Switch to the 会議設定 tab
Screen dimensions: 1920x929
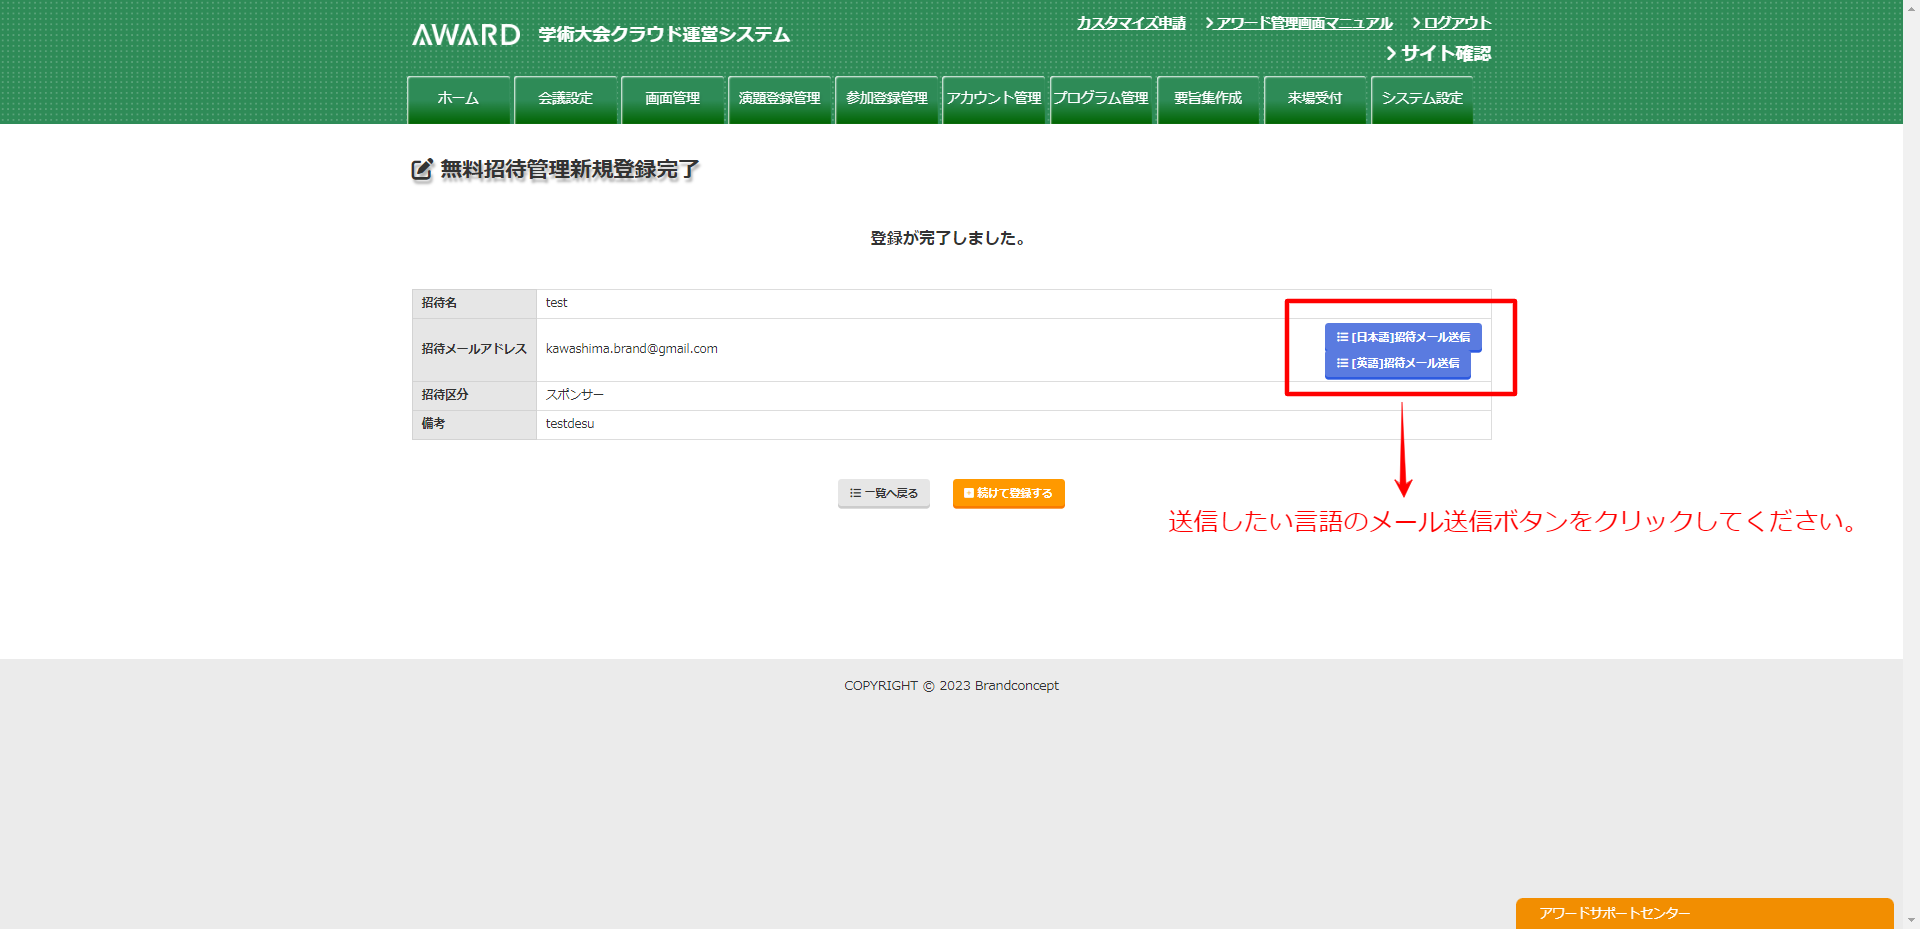pyautogui.click(x=565, y=99)
